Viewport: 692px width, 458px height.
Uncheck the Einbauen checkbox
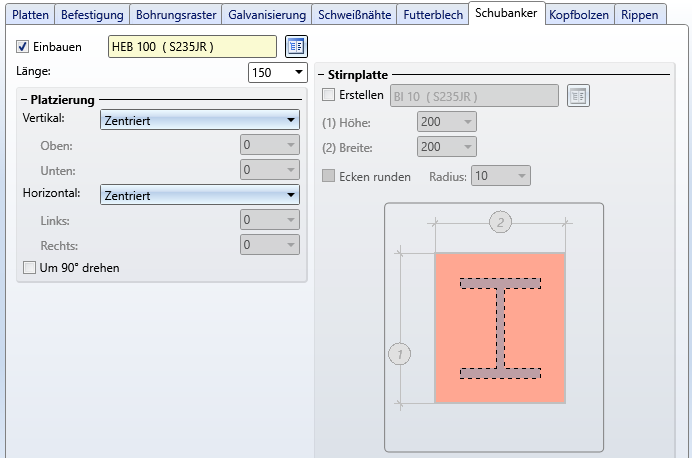click(x=23, y=46)
